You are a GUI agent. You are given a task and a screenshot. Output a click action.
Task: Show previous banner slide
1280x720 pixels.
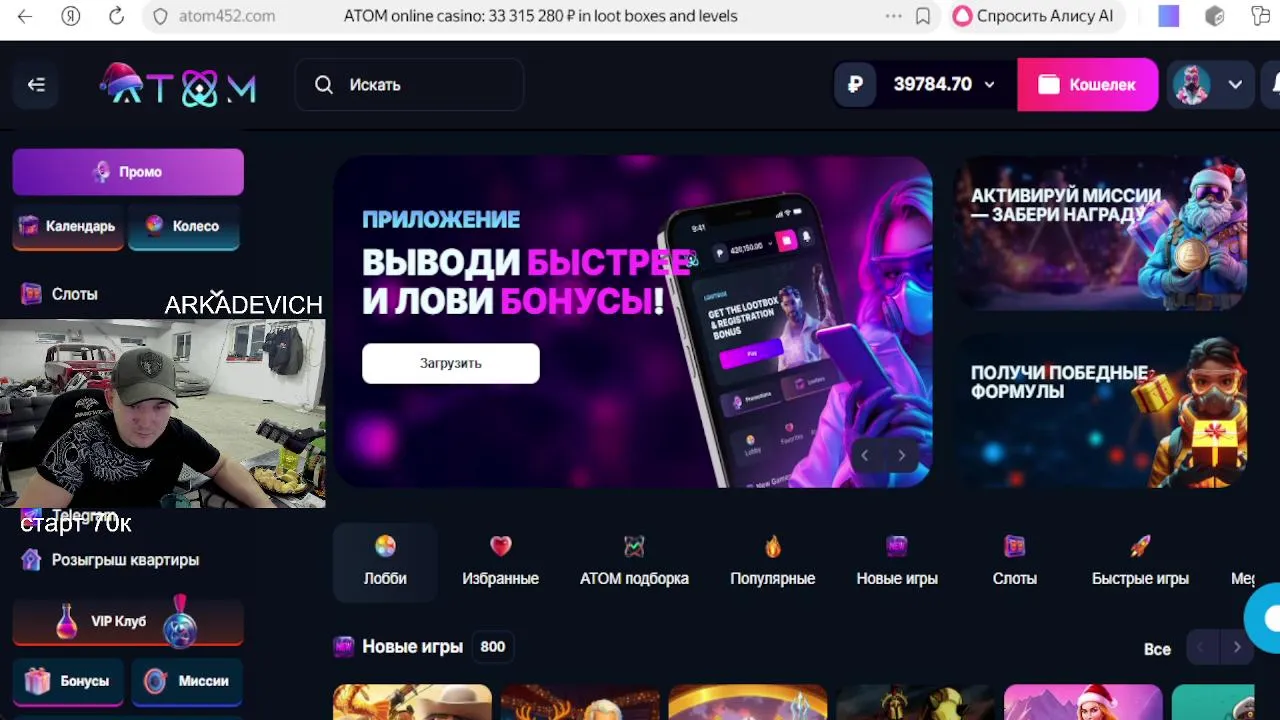point(865,455)
